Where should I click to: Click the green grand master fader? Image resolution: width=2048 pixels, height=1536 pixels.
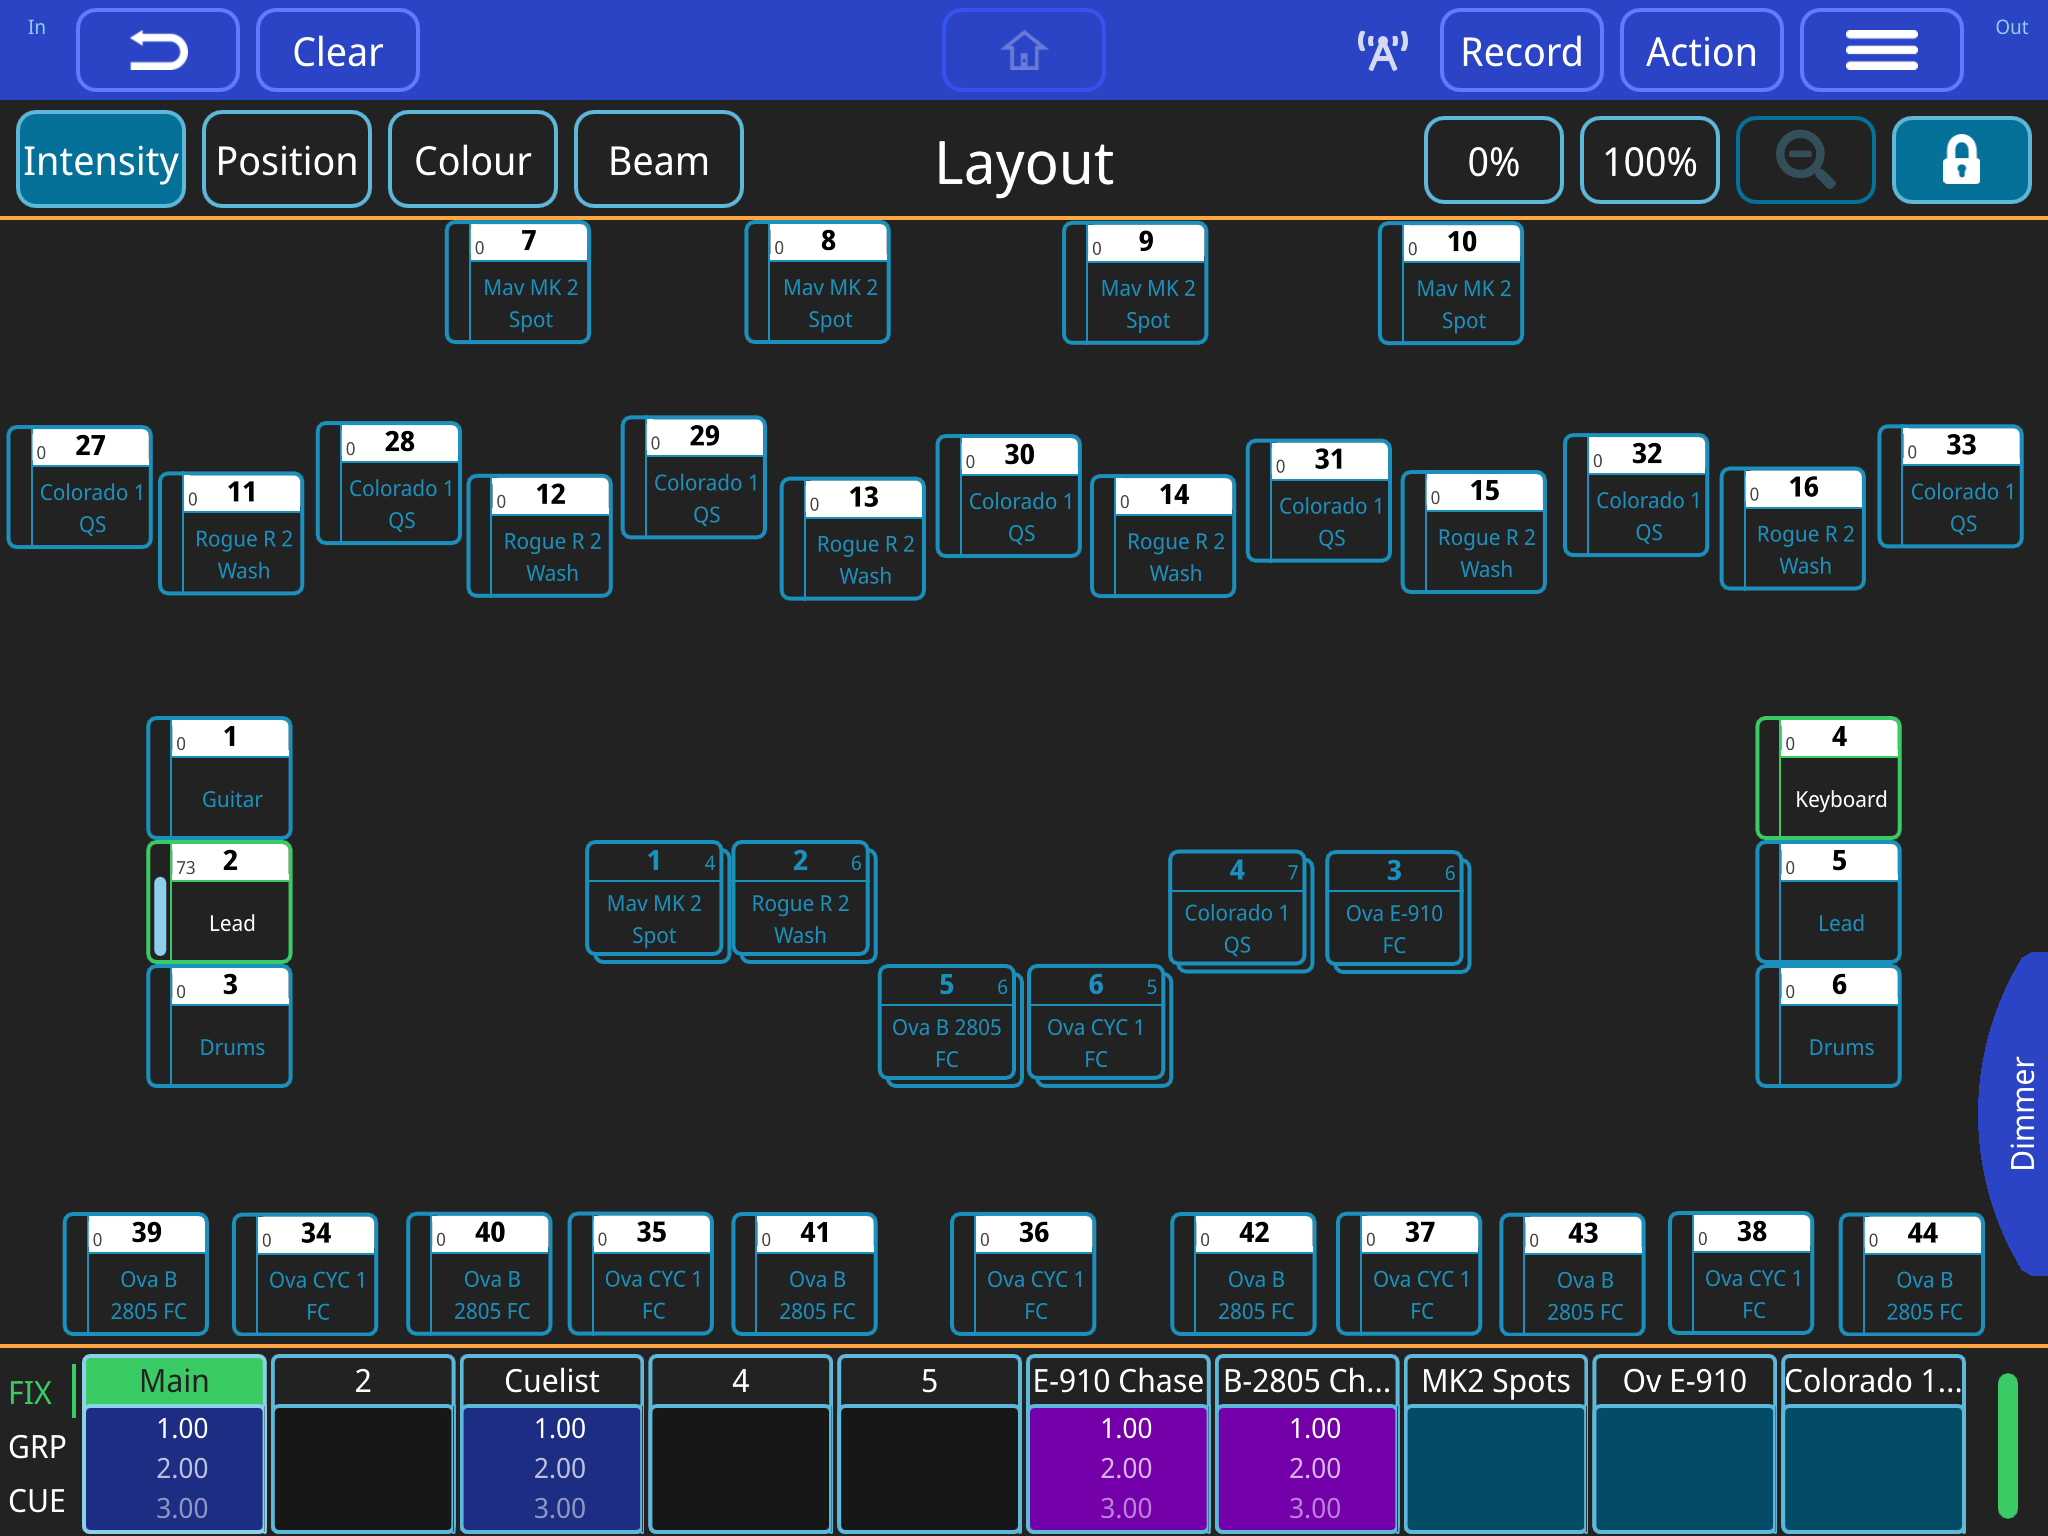[x=2008, y=1447]
